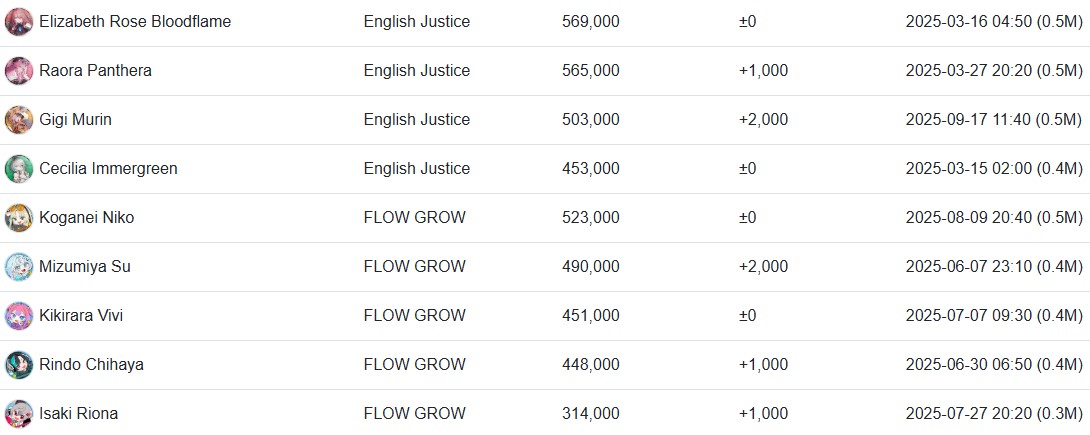Open Mizumiya Su's avatar icon
The image size is (1090, 435).
[19, 267]
